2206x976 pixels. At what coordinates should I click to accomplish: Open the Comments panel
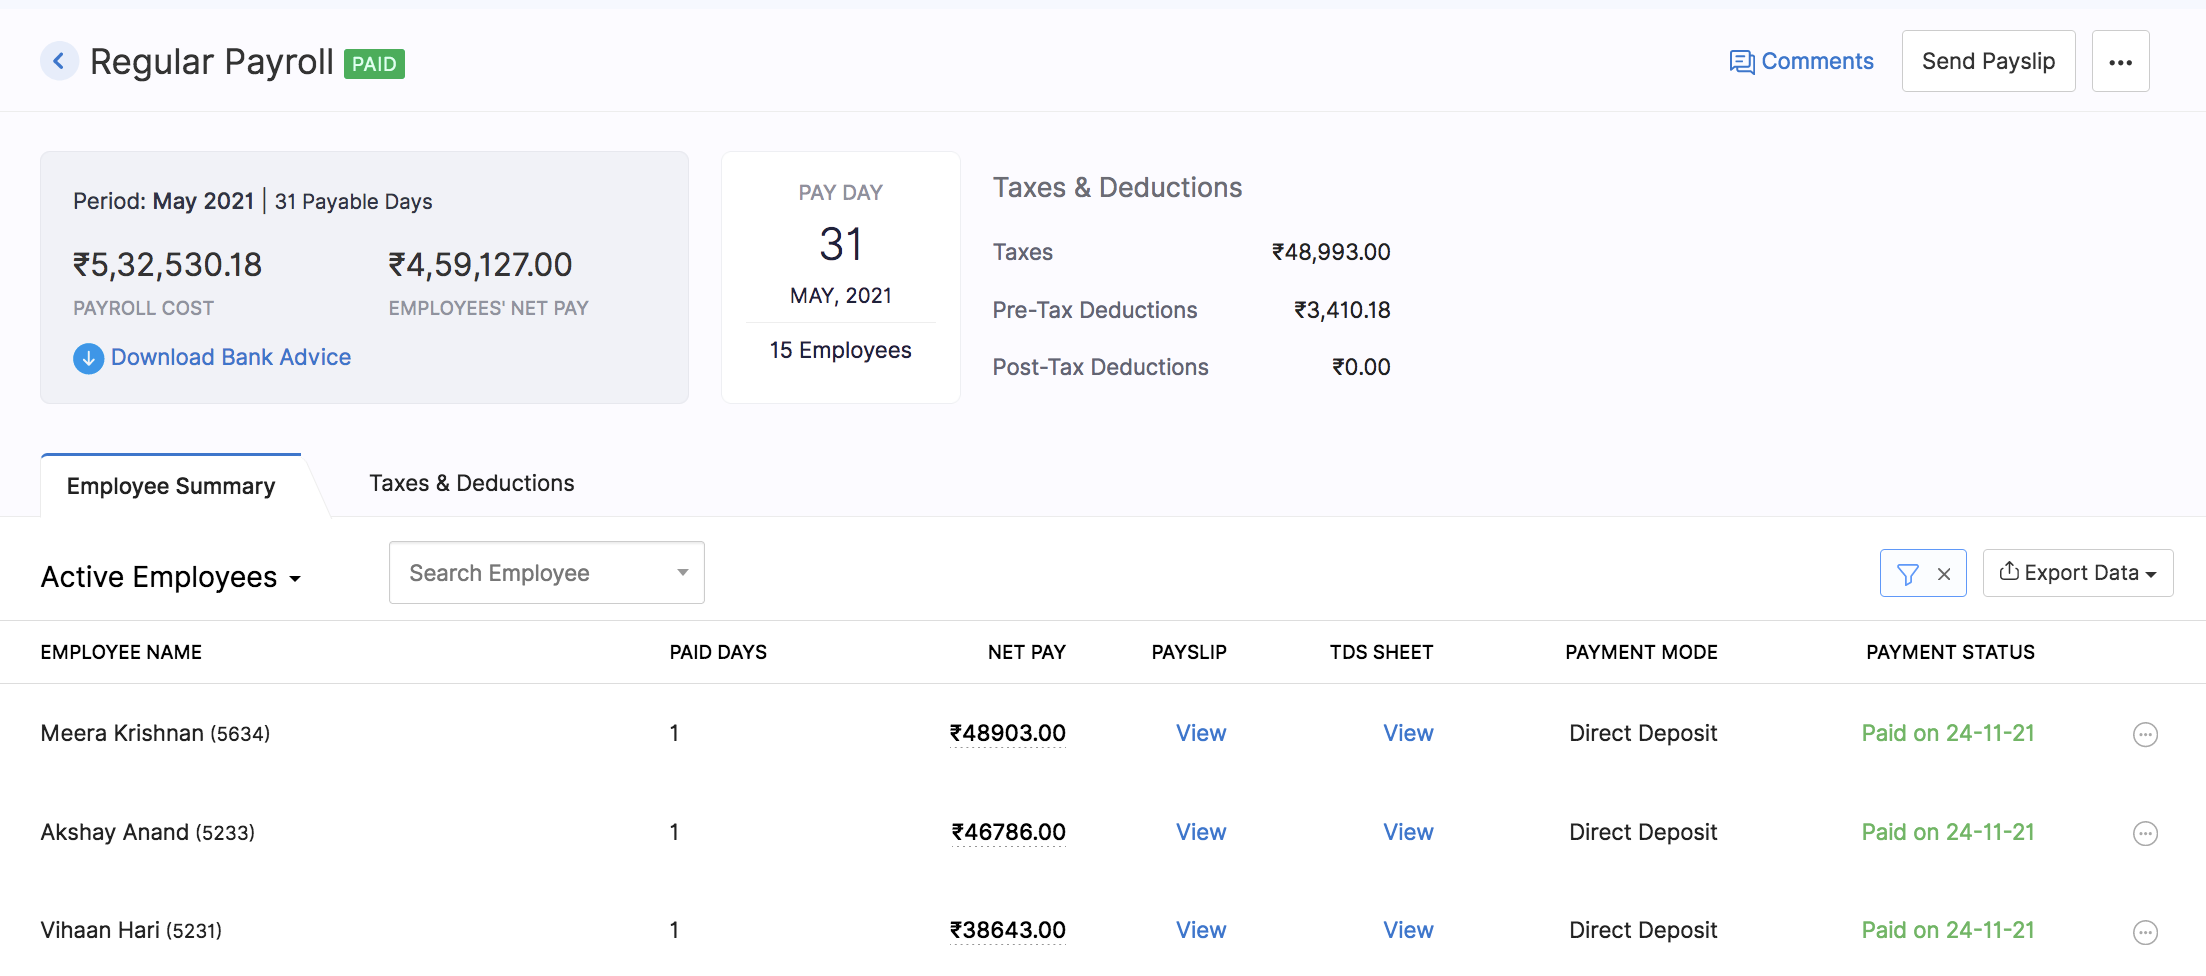[x=1800, y=60]
